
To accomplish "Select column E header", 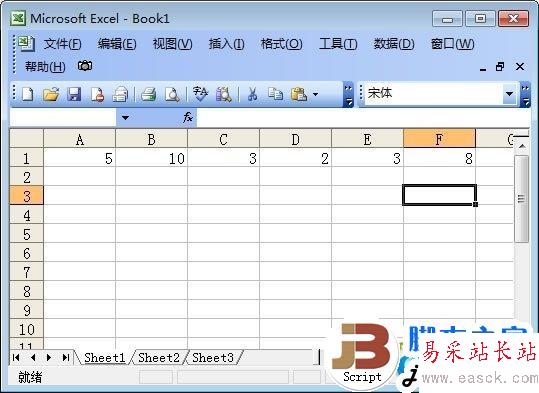I will pyautogui.click(x=367, y=139).
